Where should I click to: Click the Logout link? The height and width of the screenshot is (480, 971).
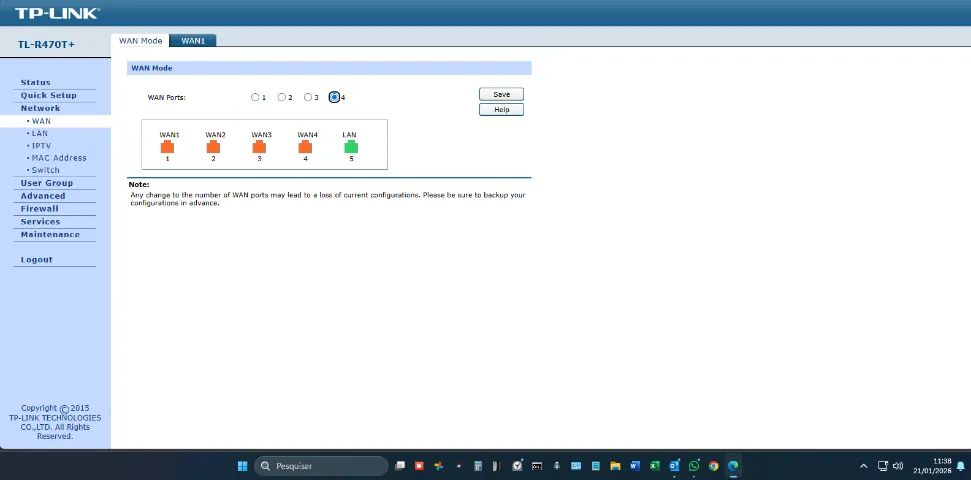pyautogui.click(x=37, y=260)
